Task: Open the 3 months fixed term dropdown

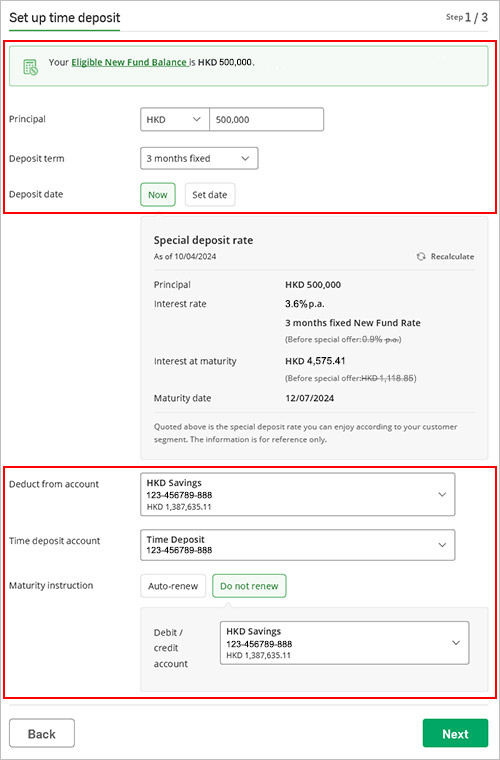Action: click(x=199, y=158)
